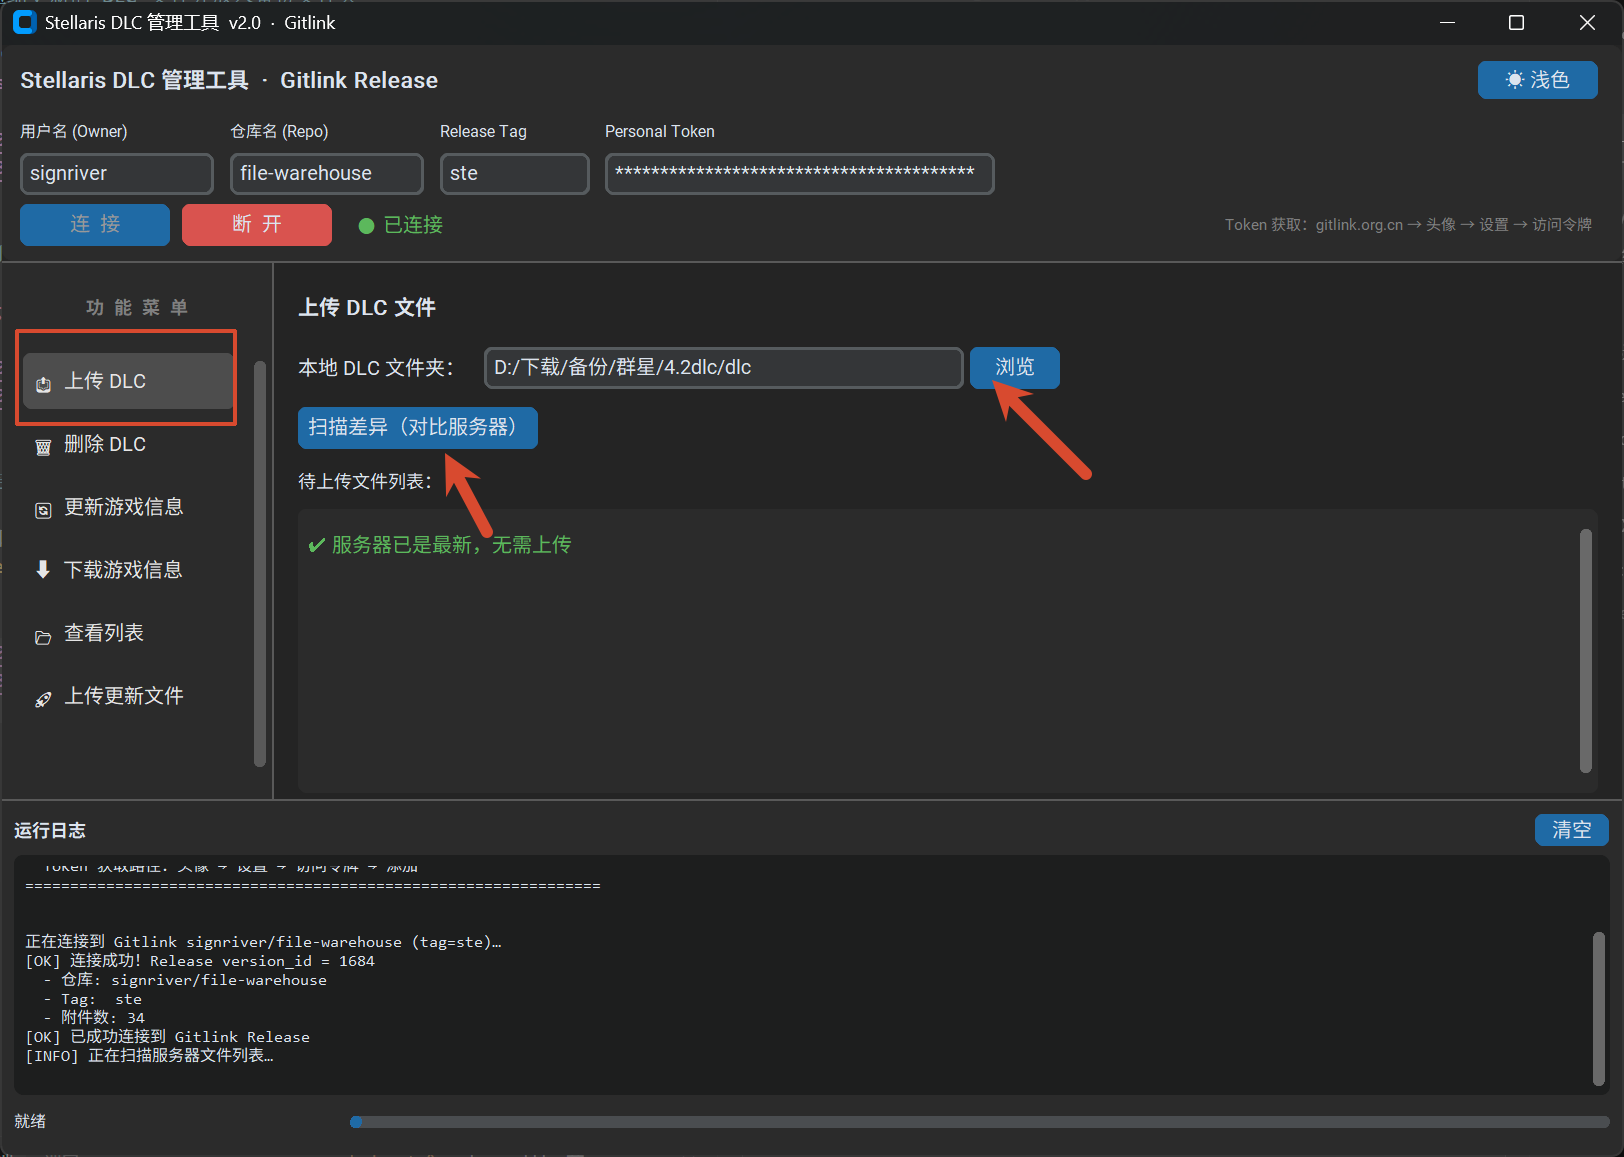Click the 用户名 (Owner) input field
This screenshot has height=1157, width=1624.
[117, 173]
